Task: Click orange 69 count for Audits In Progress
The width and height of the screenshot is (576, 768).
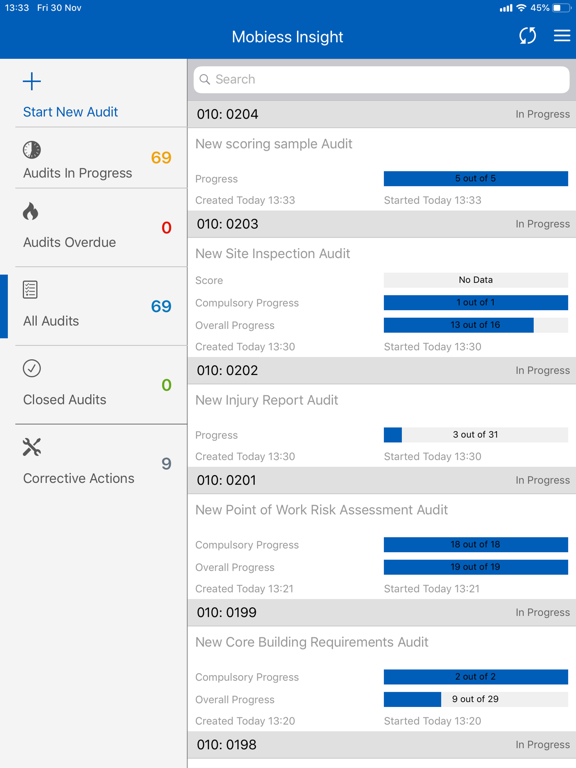Action: tap(161, 158)
